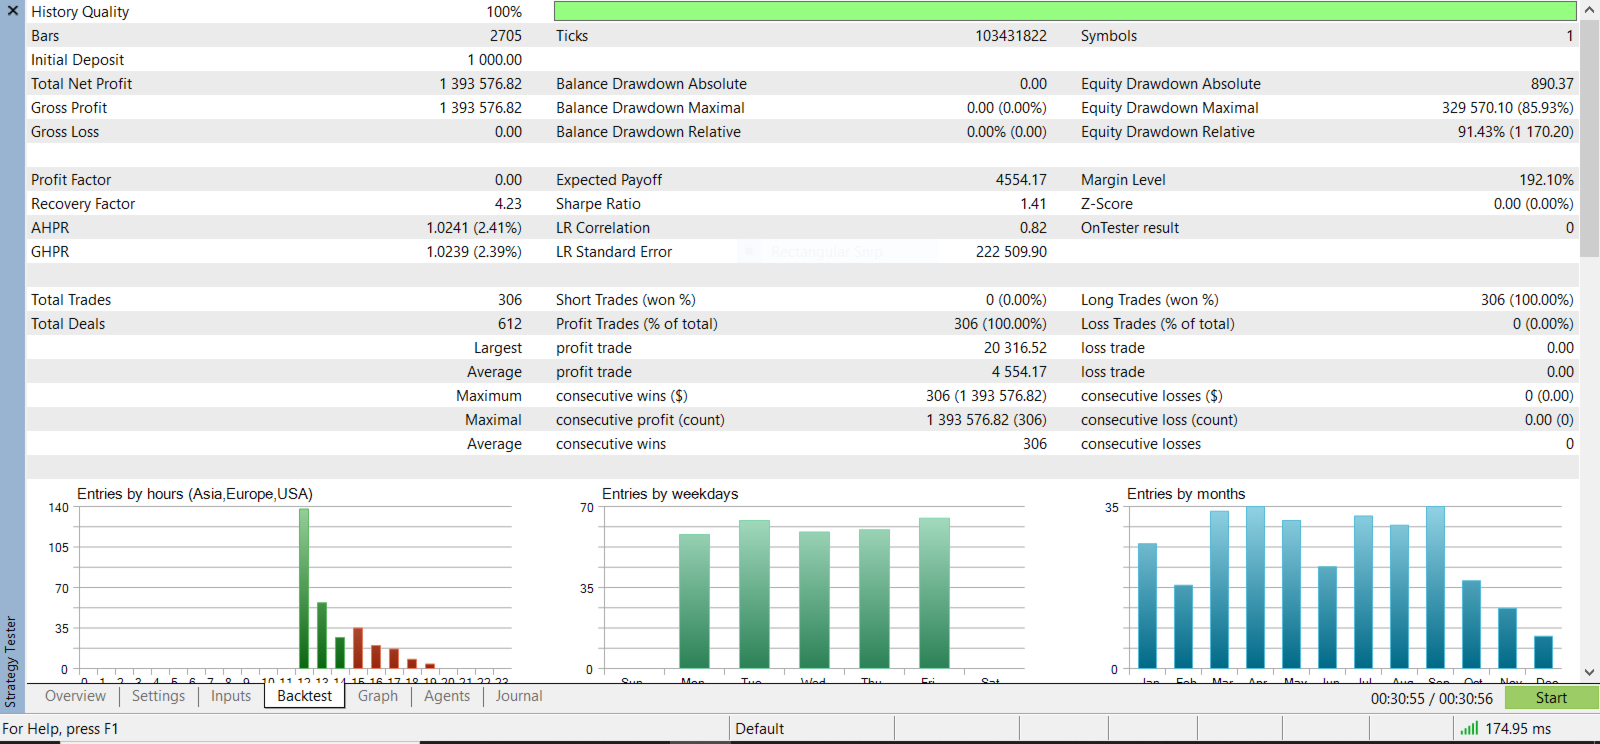
Task: Select the Inputs tab
Action: pyautogui.click(x=231, y=696)
